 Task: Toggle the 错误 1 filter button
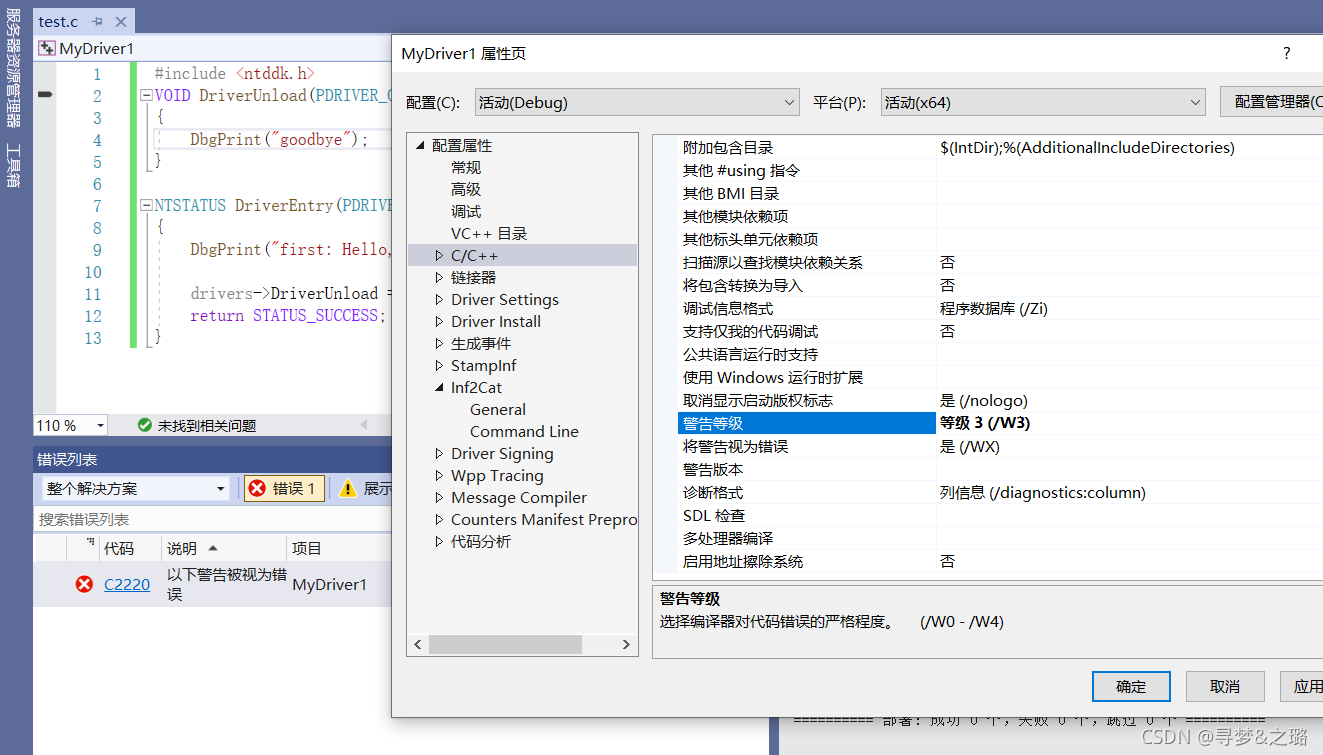pos(284,488)
